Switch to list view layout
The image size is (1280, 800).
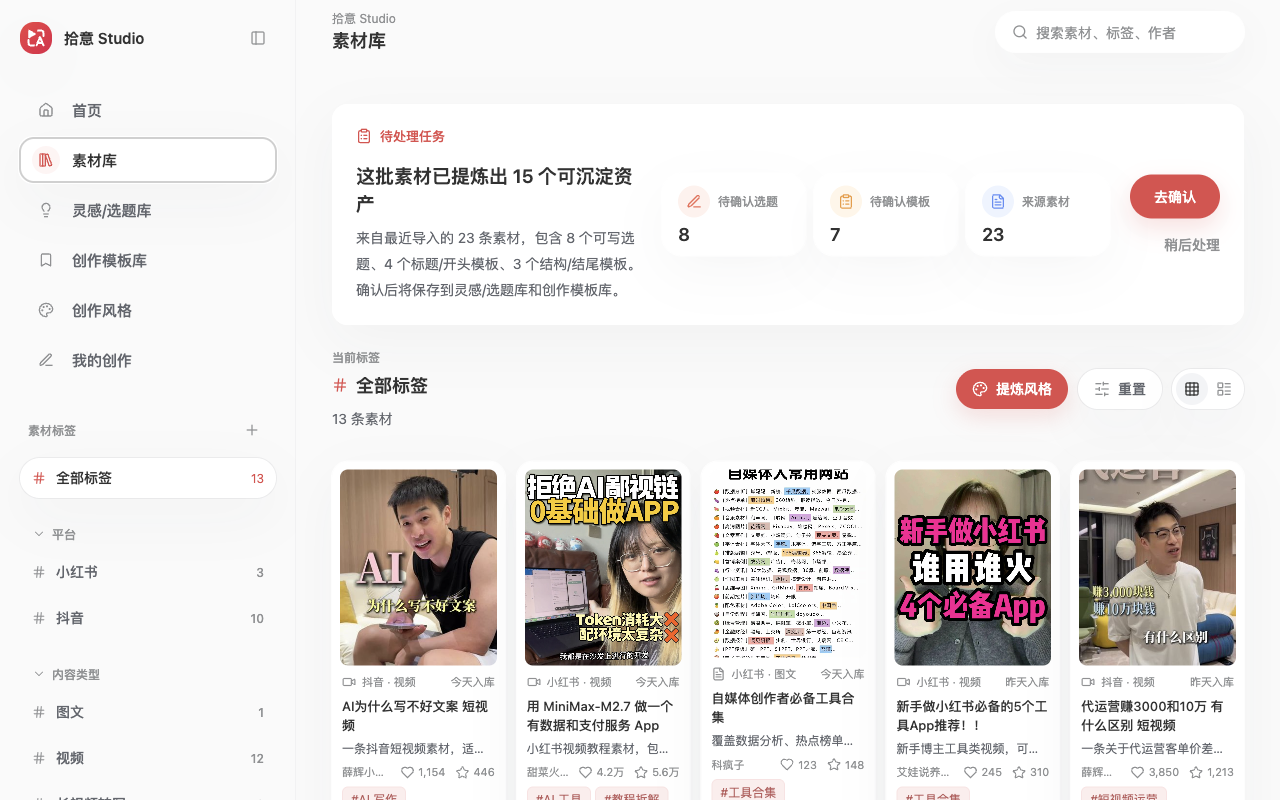click(x=1224, y=389)
